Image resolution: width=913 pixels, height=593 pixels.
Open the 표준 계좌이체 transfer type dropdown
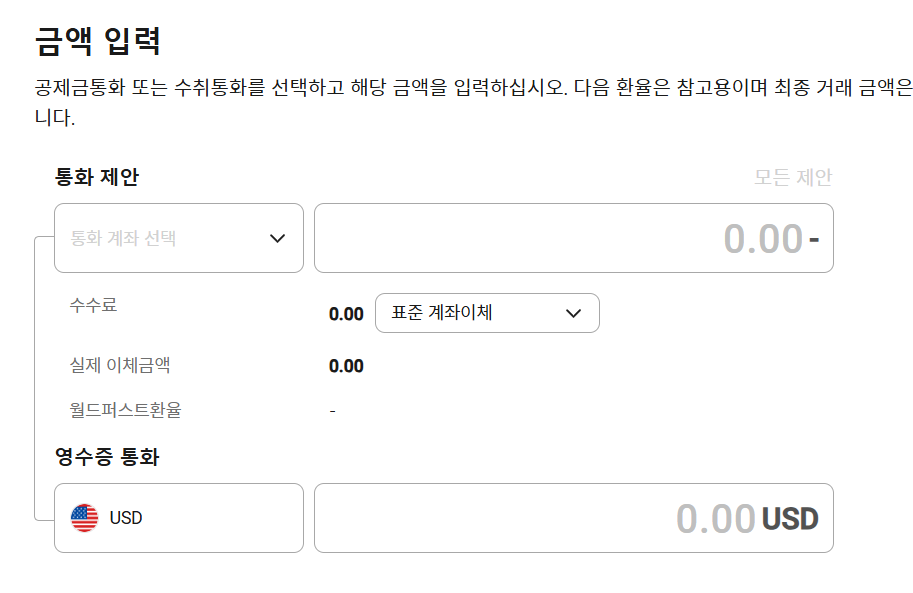click(x=487, y=313)
